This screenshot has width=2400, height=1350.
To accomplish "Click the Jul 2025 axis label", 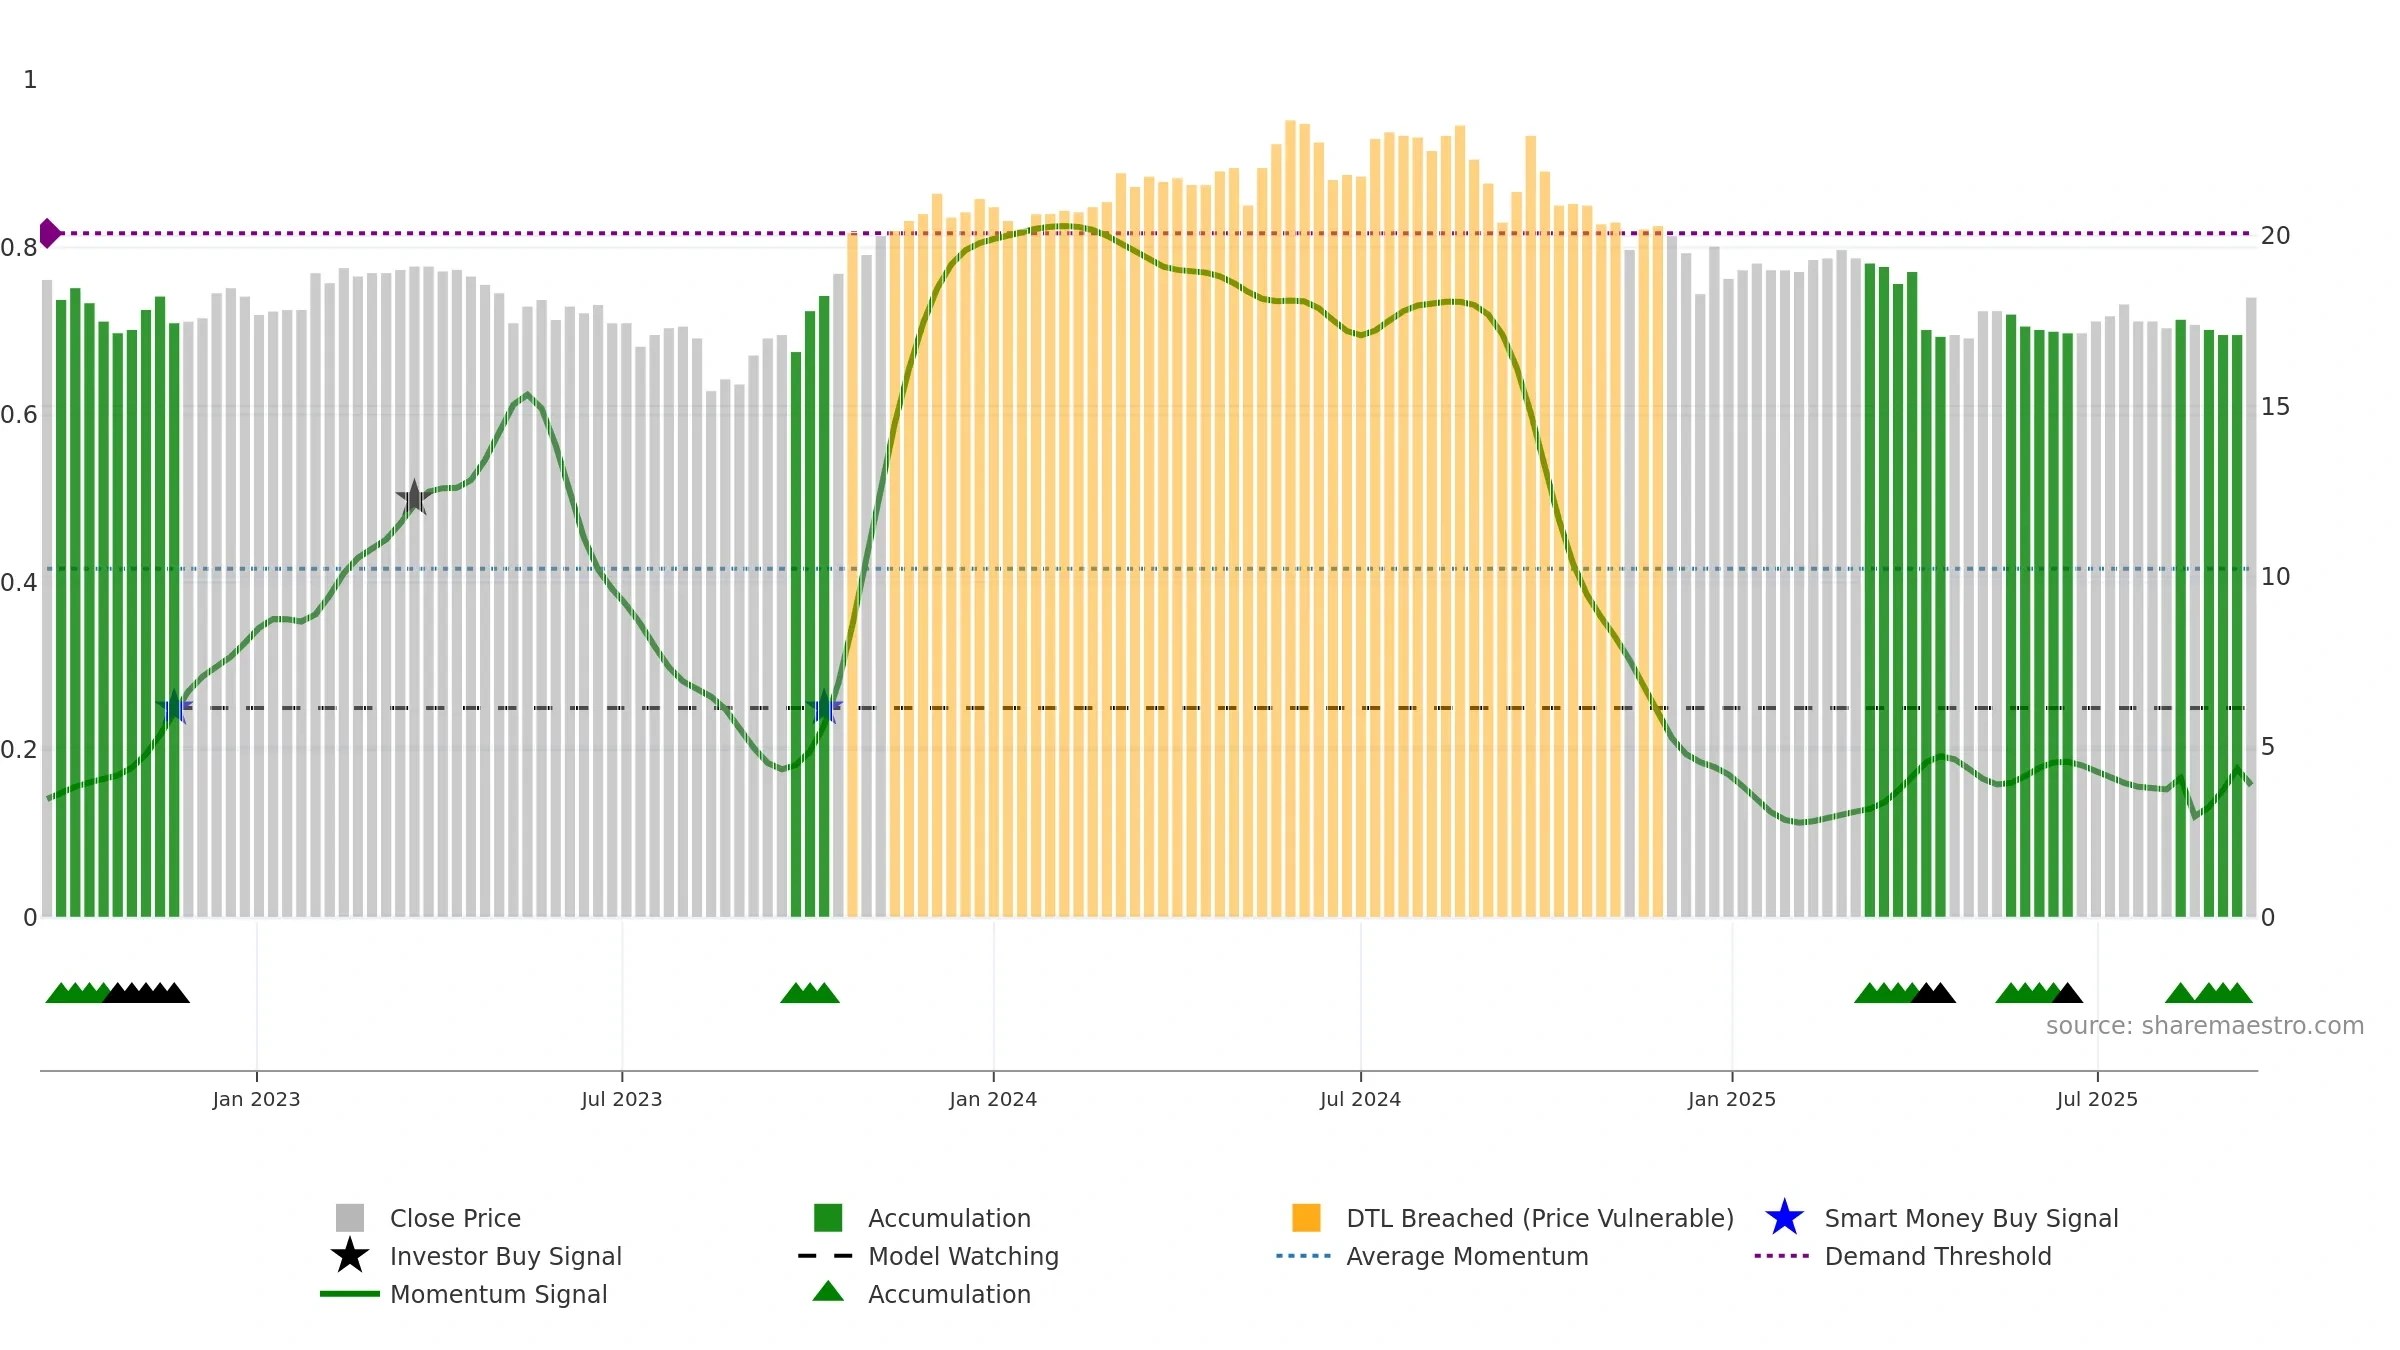I will (2097, 1099).
